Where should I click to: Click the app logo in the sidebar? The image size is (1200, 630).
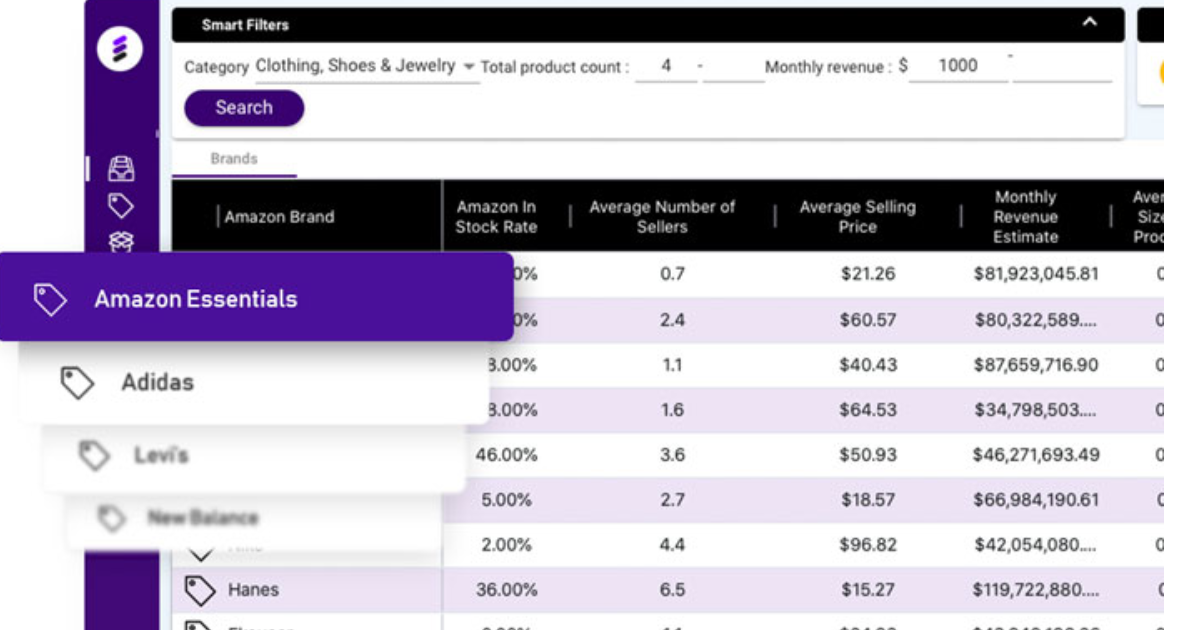tap(120, 50)
